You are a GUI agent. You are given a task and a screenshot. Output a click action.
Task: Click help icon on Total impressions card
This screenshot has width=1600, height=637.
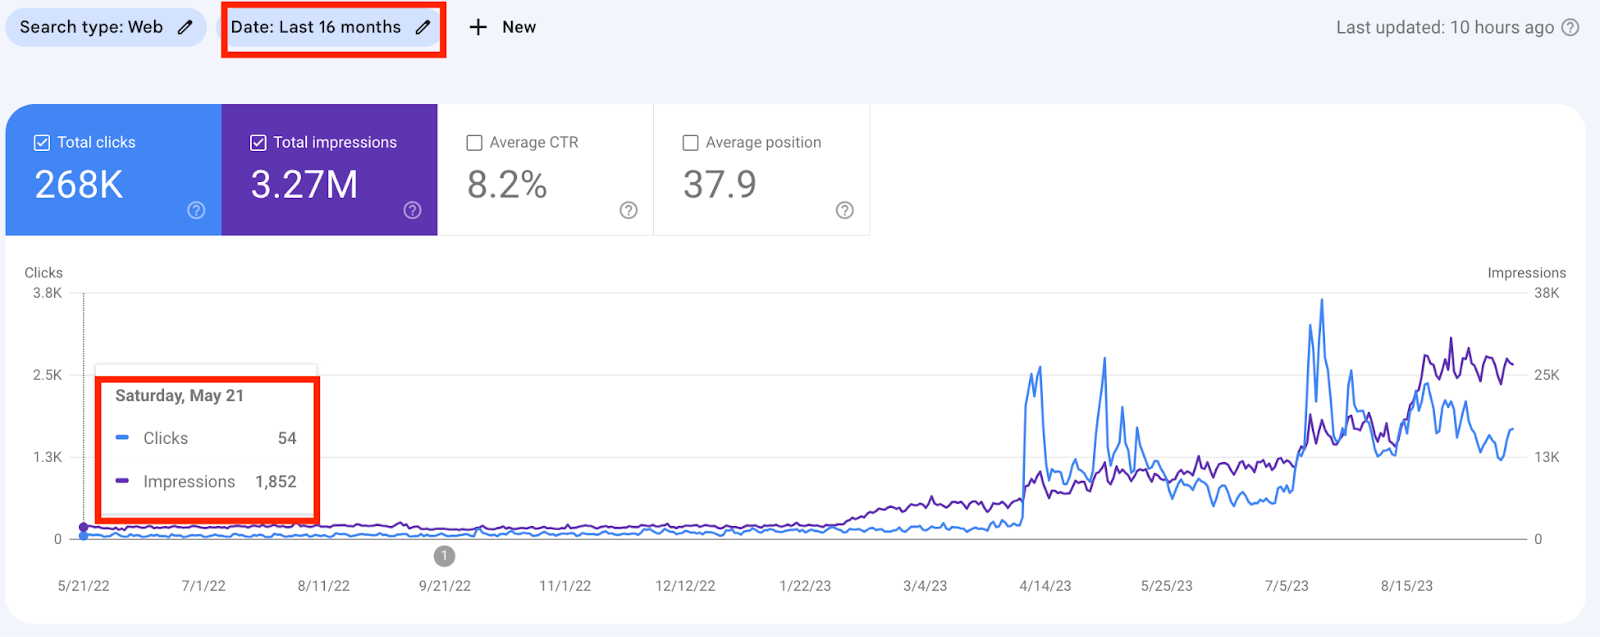pyautogui.click(x=412, y=210)
